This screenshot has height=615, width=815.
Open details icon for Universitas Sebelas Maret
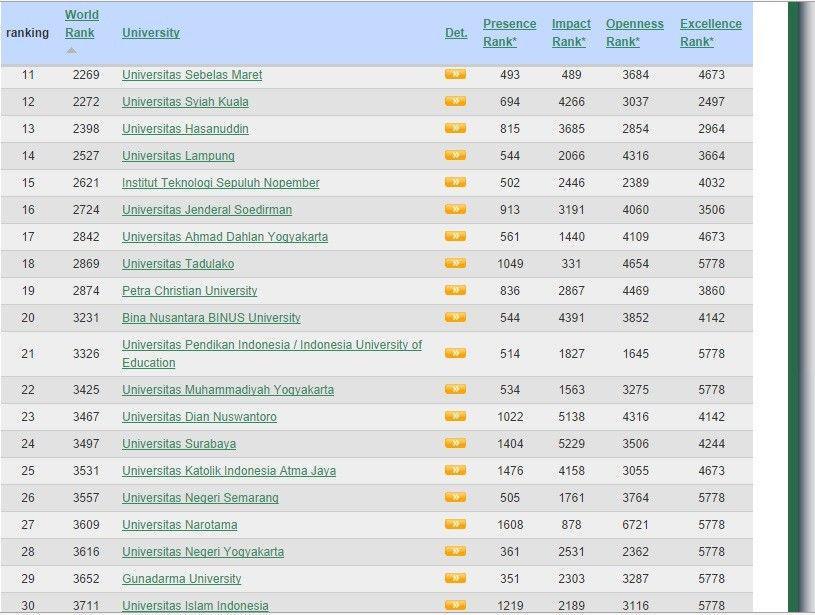coord(455,74)
